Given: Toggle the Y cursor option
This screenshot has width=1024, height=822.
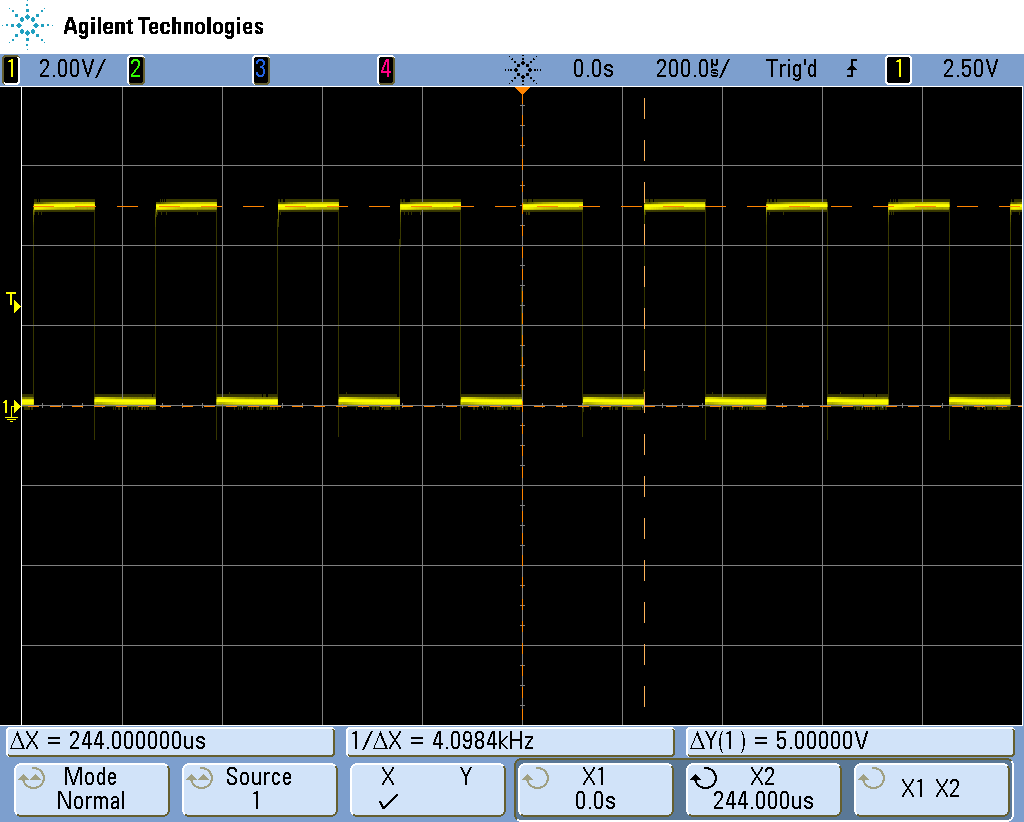Looking at the screenshot, I should (x=465, y=777).
